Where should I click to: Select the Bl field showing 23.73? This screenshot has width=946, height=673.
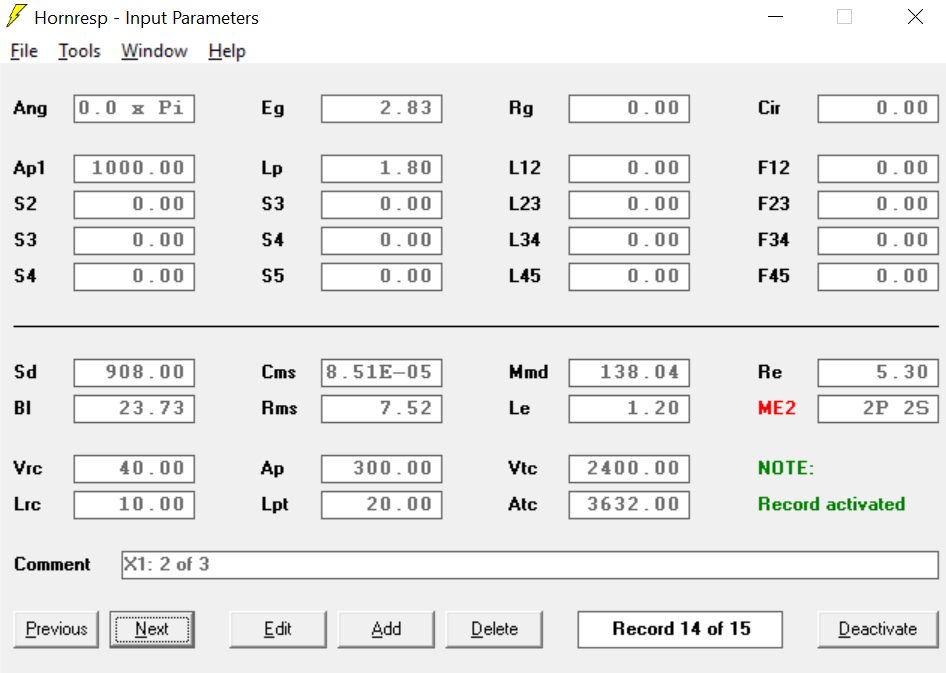[x=134, y=409]
